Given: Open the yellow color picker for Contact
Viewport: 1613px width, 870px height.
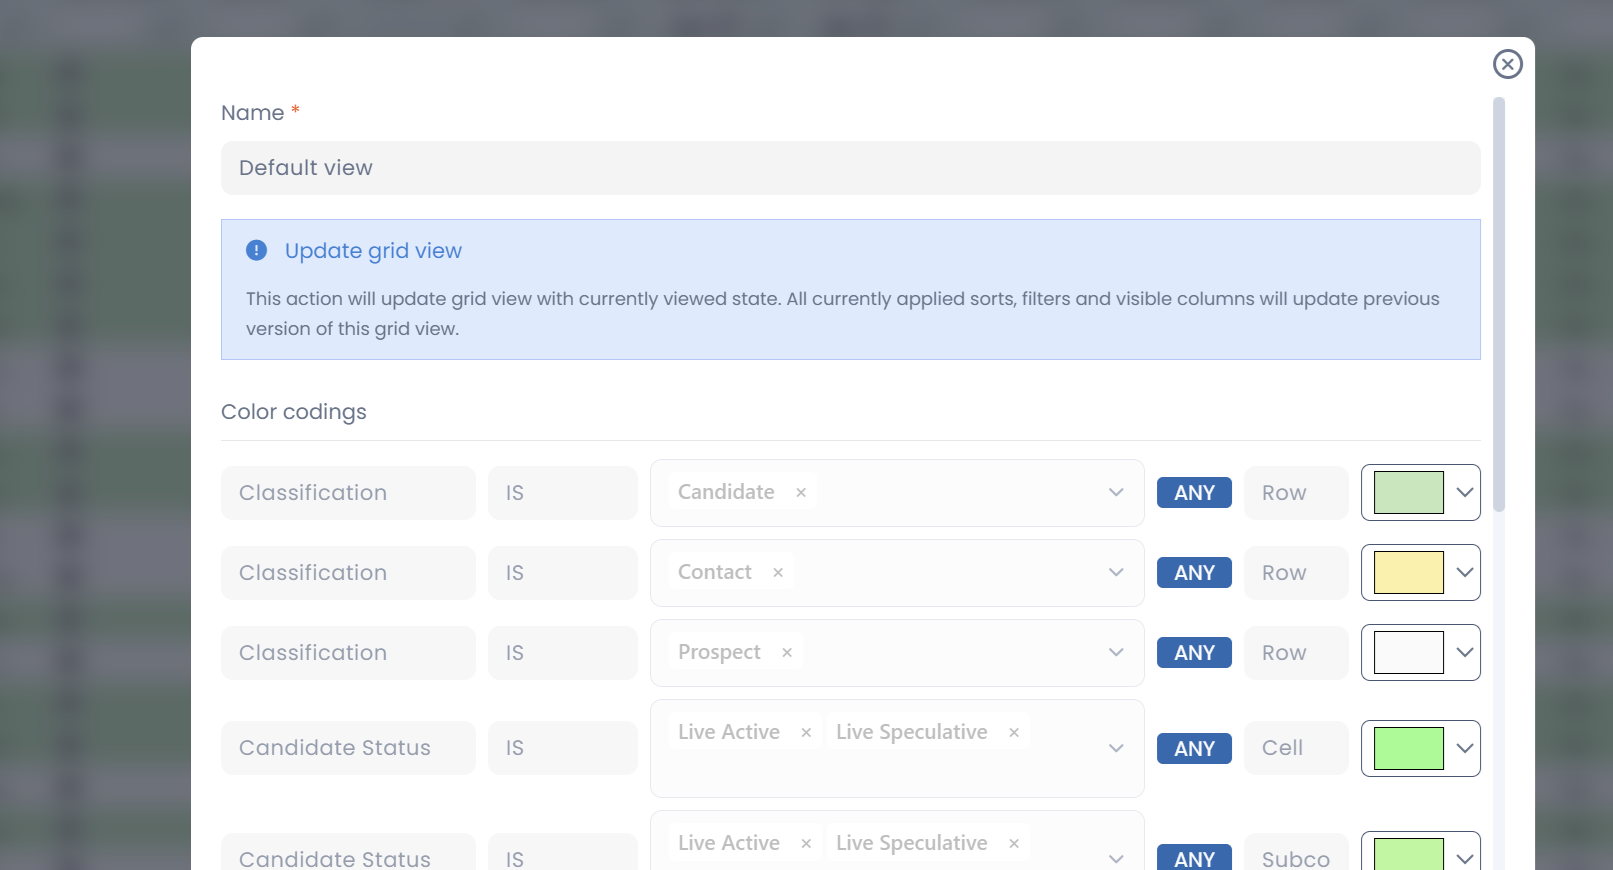Looking at the screenshot, I should coord(1420,573).
